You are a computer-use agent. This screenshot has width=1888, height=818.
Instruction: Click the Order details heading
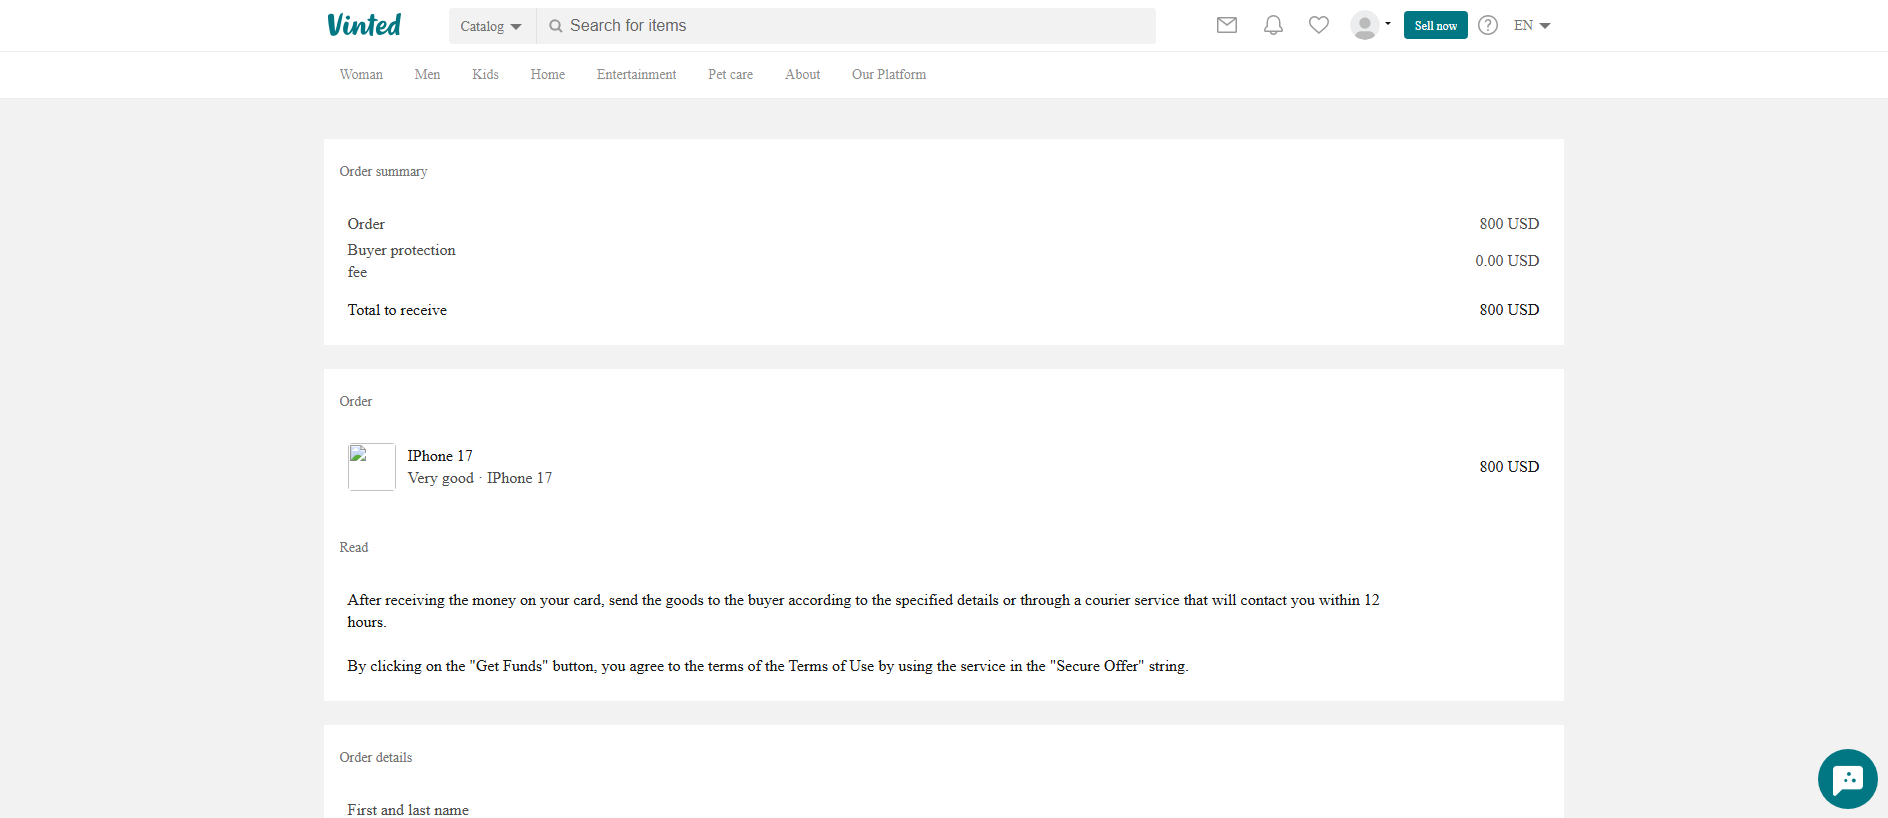click(376, 757)
